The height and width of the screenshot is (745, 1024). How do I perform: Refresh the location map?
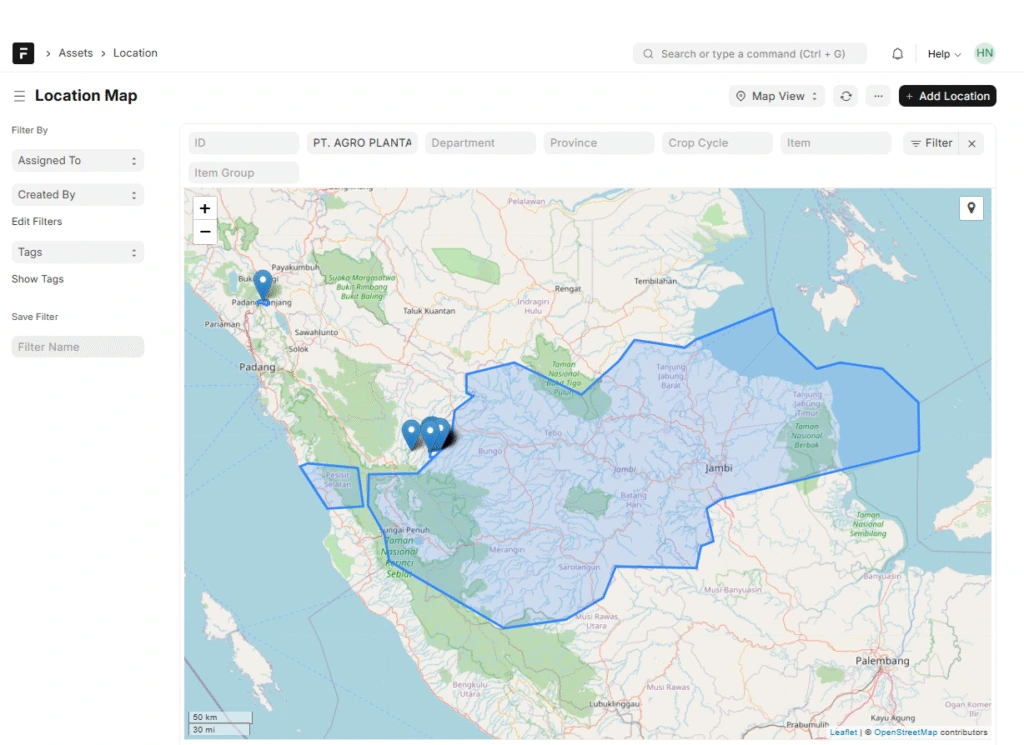[846, 96]
